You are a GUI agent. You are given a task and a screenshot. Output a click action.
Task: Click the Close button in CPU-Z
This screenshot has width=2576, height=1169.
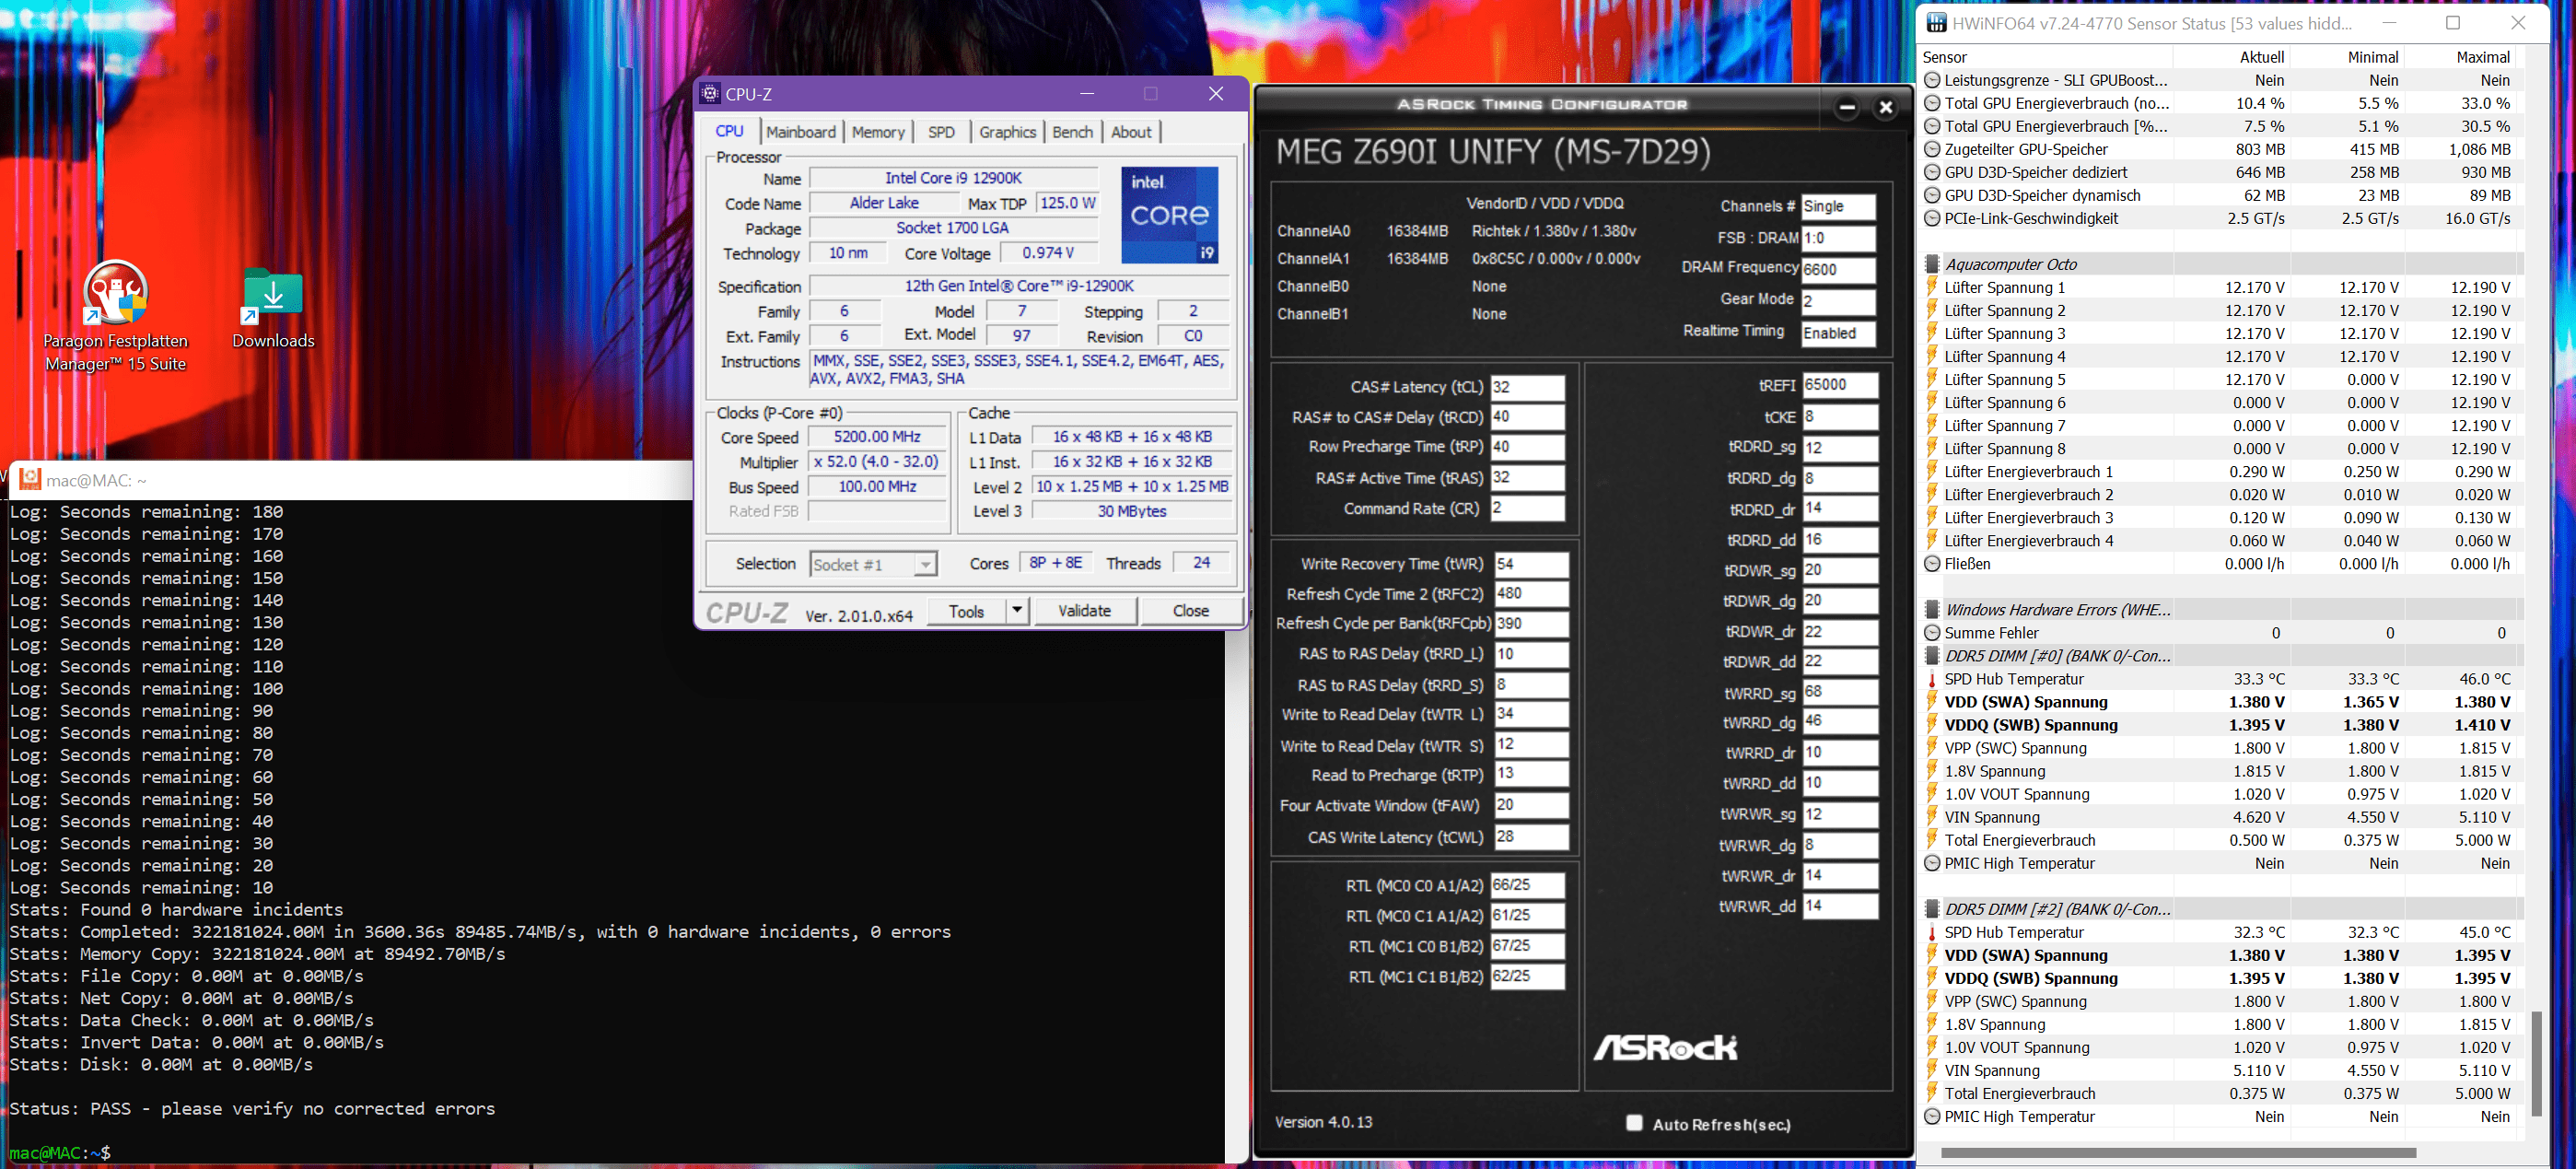[1190, 610]
